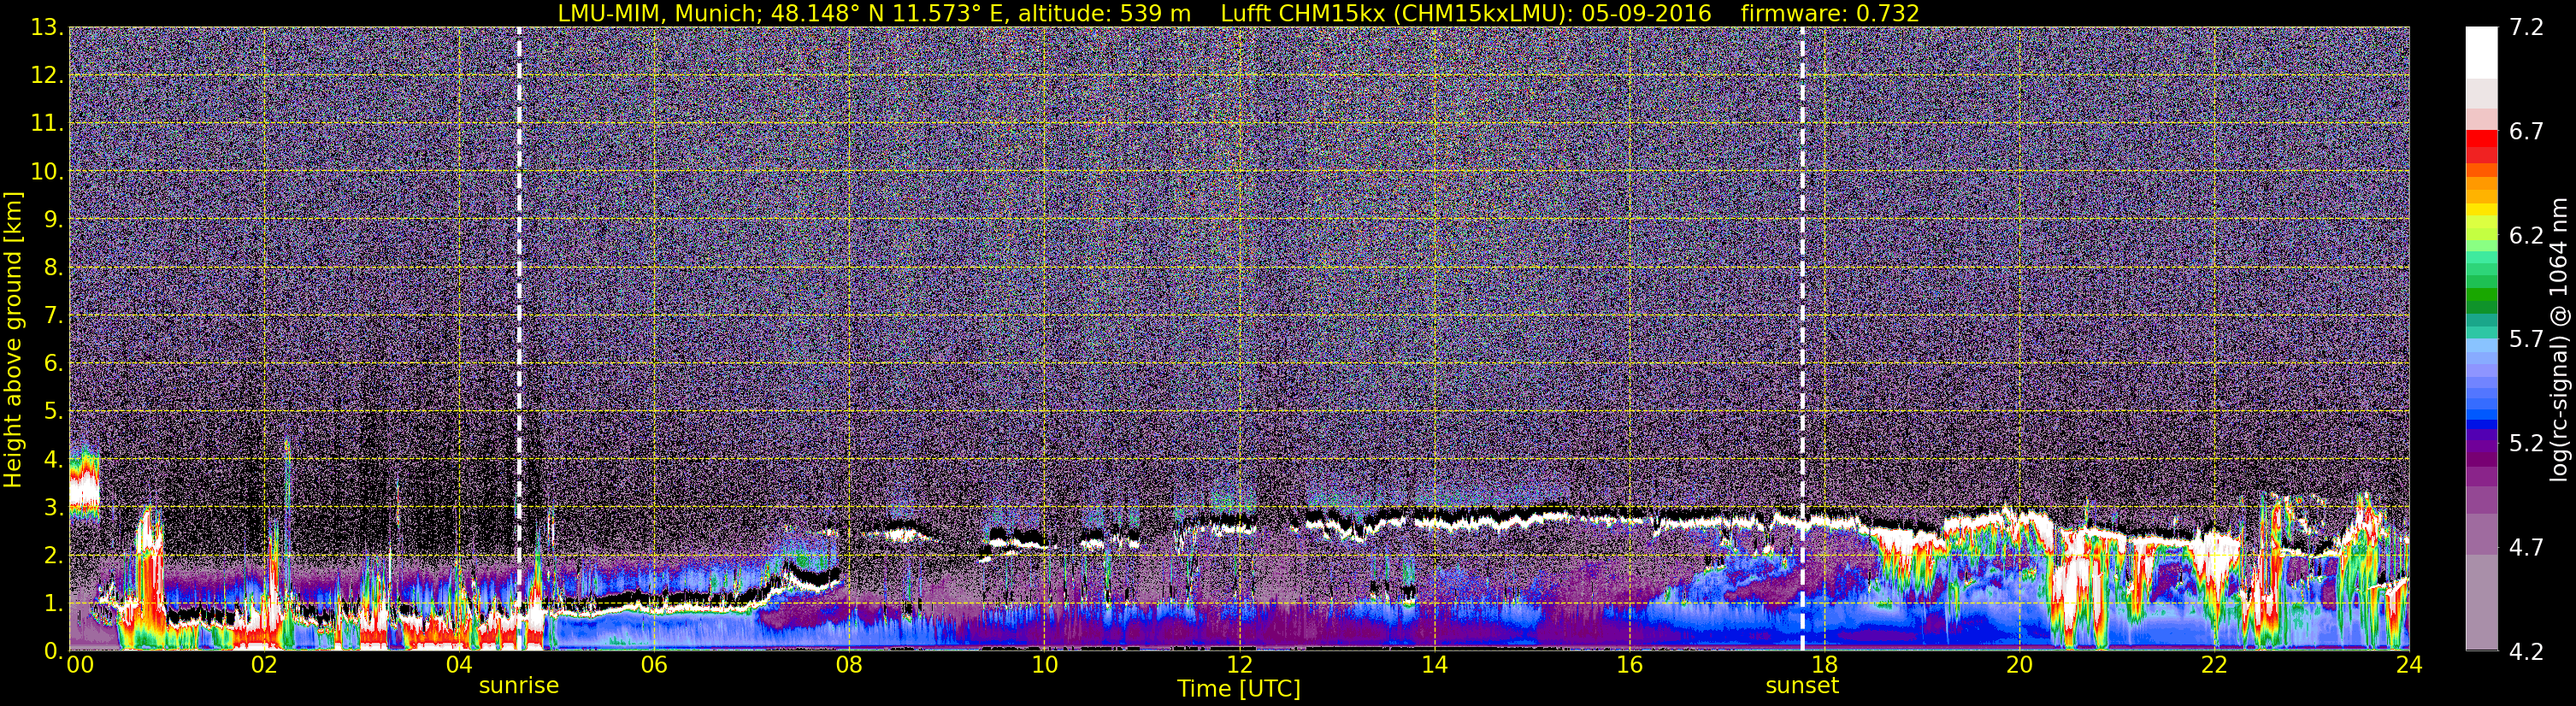Click the sunset dashed vertical marker line

coord(1802,338)
